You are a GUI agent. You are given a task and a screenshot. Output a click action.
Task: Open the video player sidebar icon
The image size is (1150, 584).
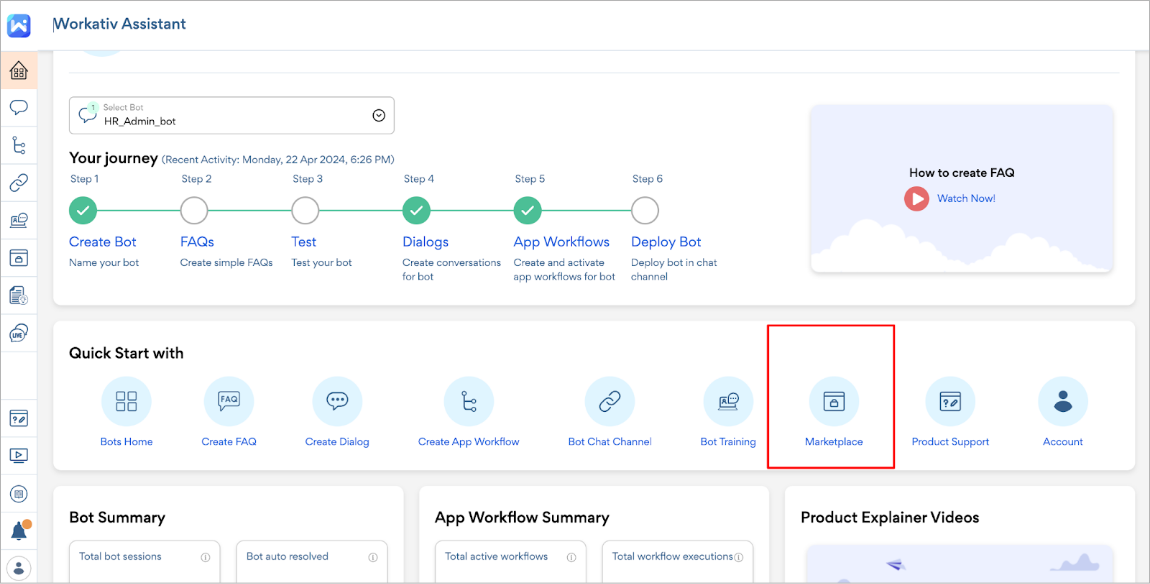click(19, 456)
